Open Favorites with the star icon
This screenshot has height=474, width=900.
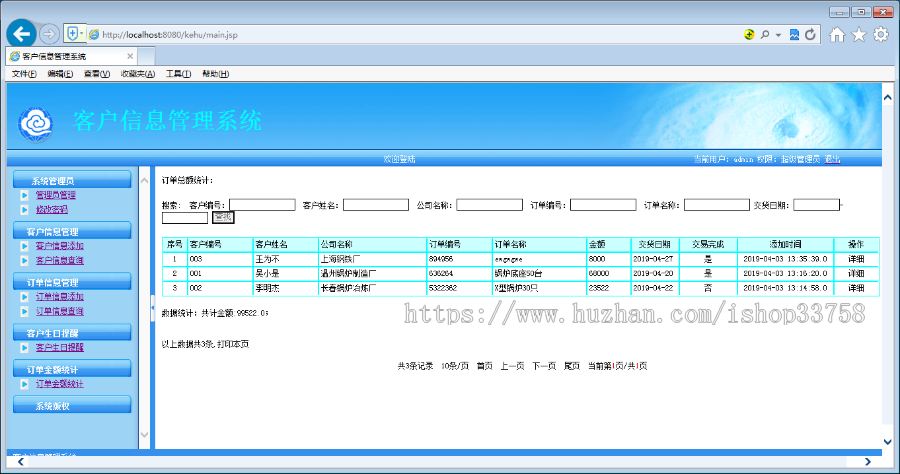[859, 35]
